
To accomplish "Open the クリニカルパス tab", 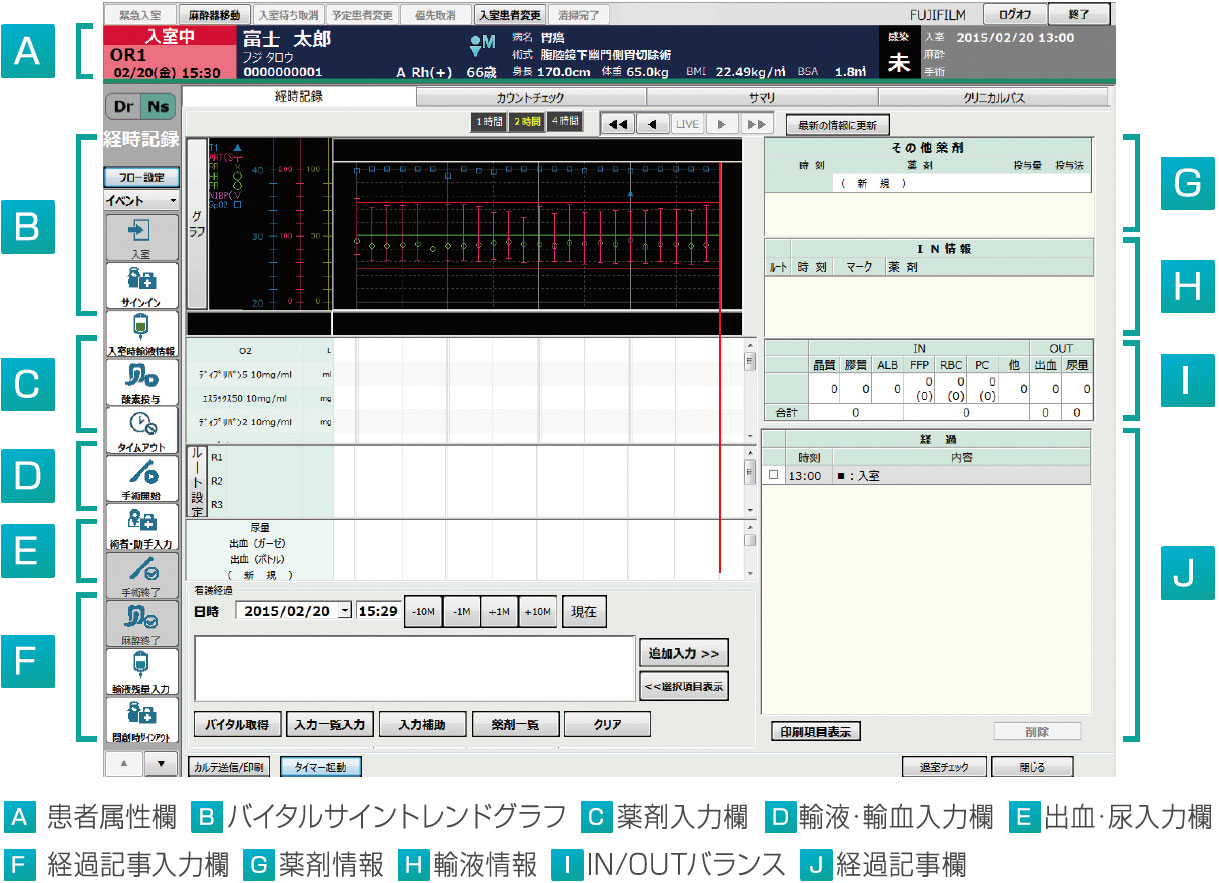I will click(993, 98).
